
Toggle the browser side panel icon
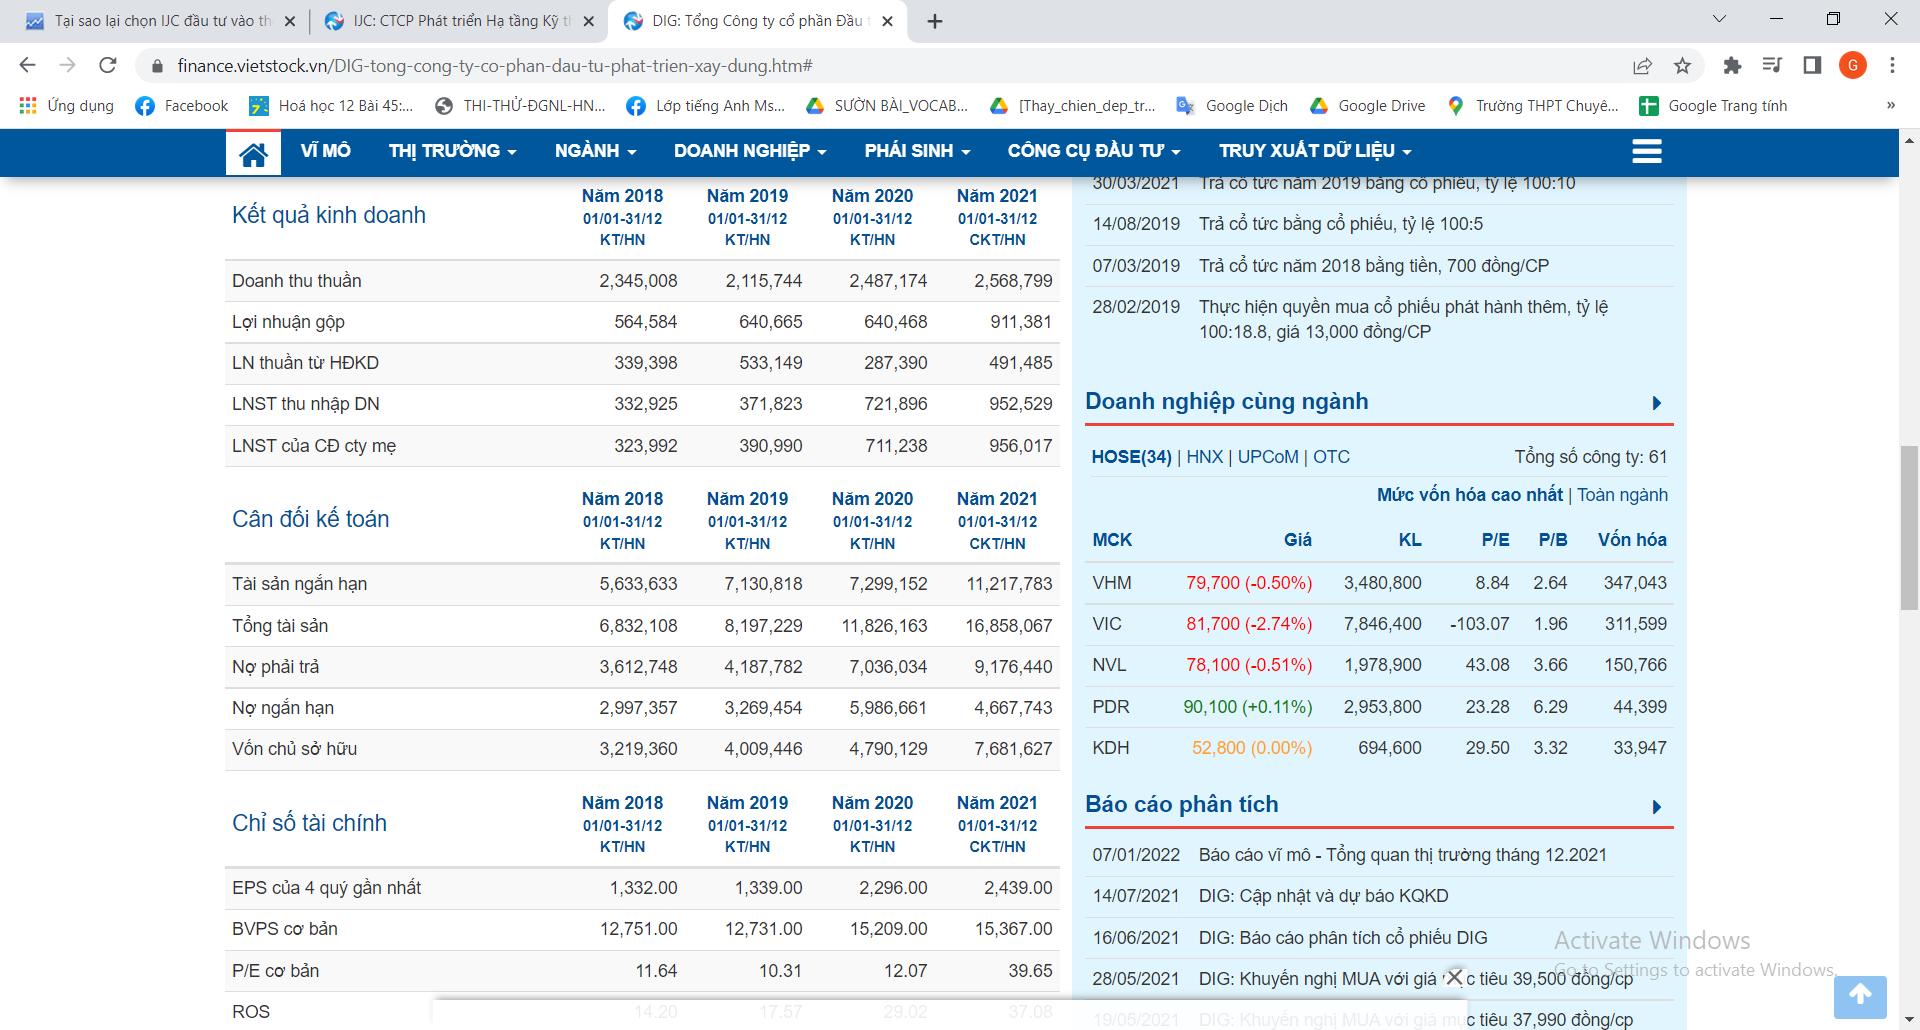(x=1812, y=65)
